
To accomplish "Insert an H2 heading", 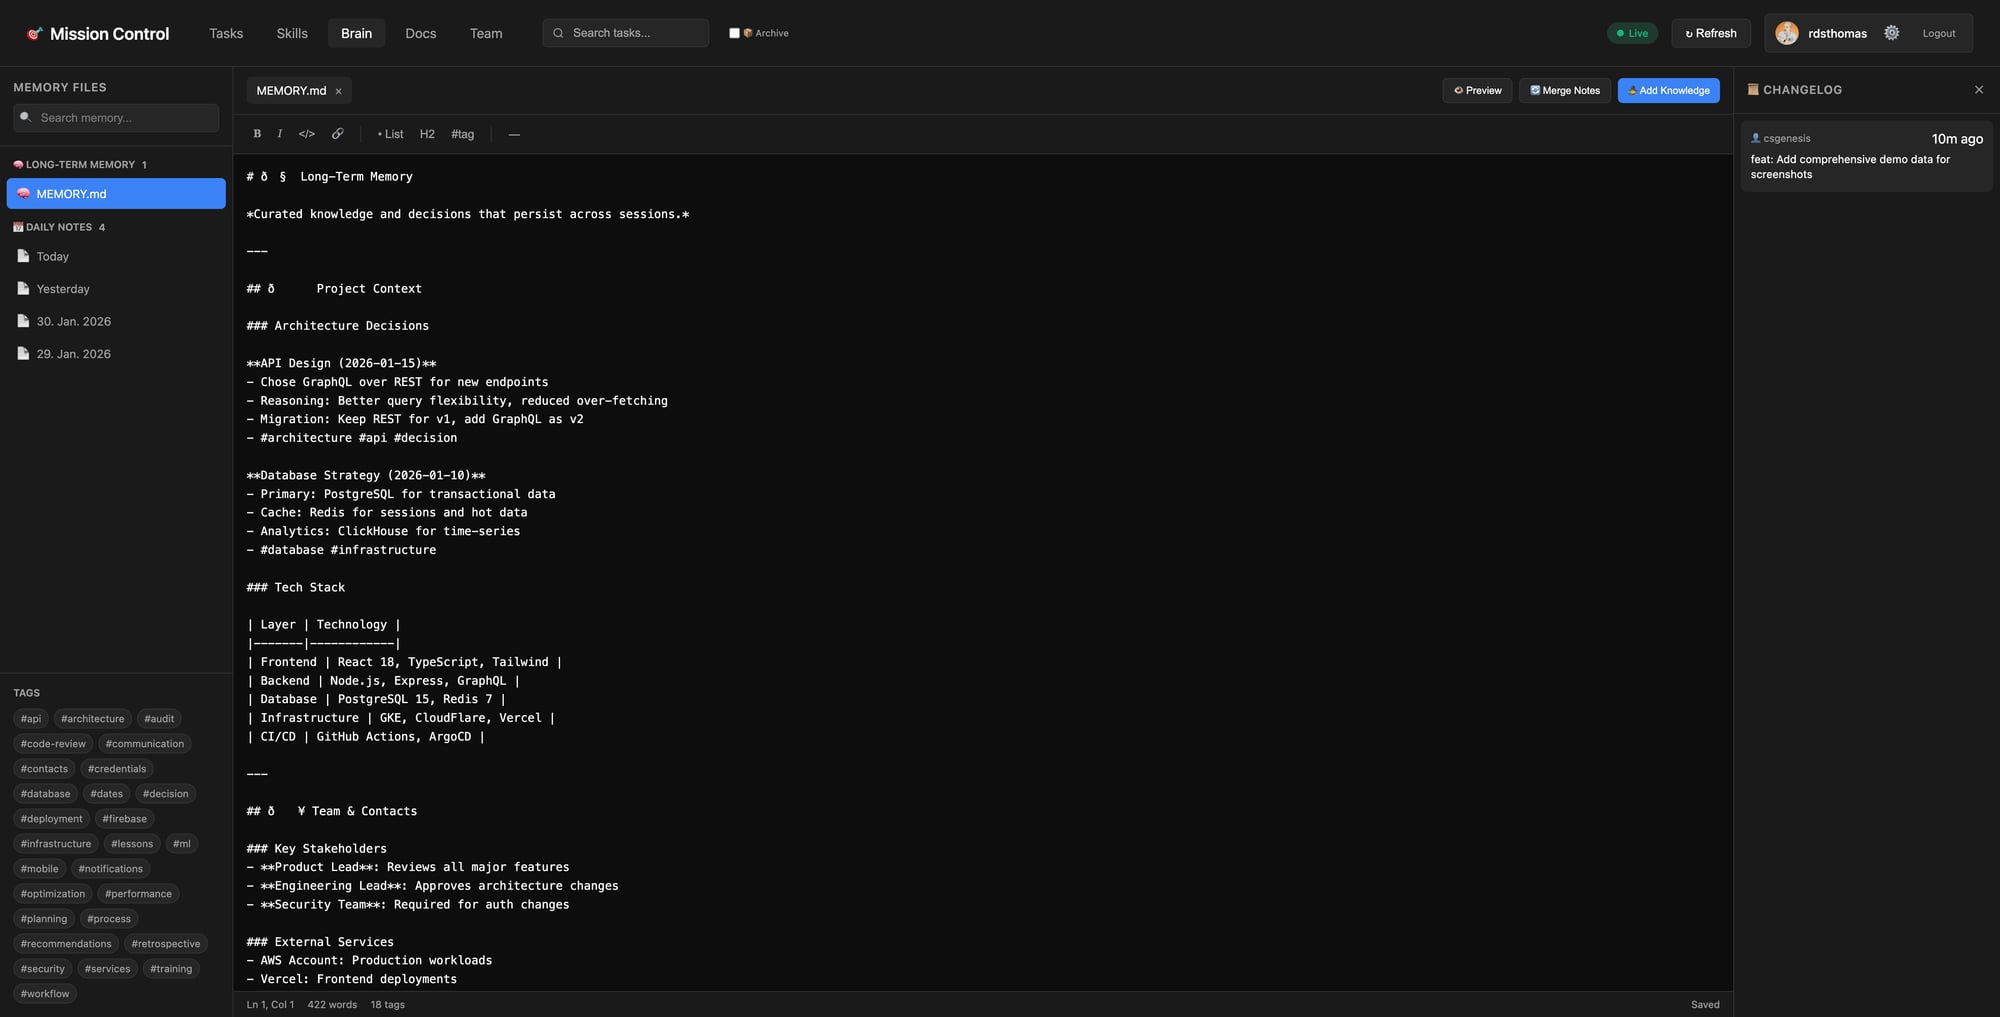I will (x=427, y=134).
